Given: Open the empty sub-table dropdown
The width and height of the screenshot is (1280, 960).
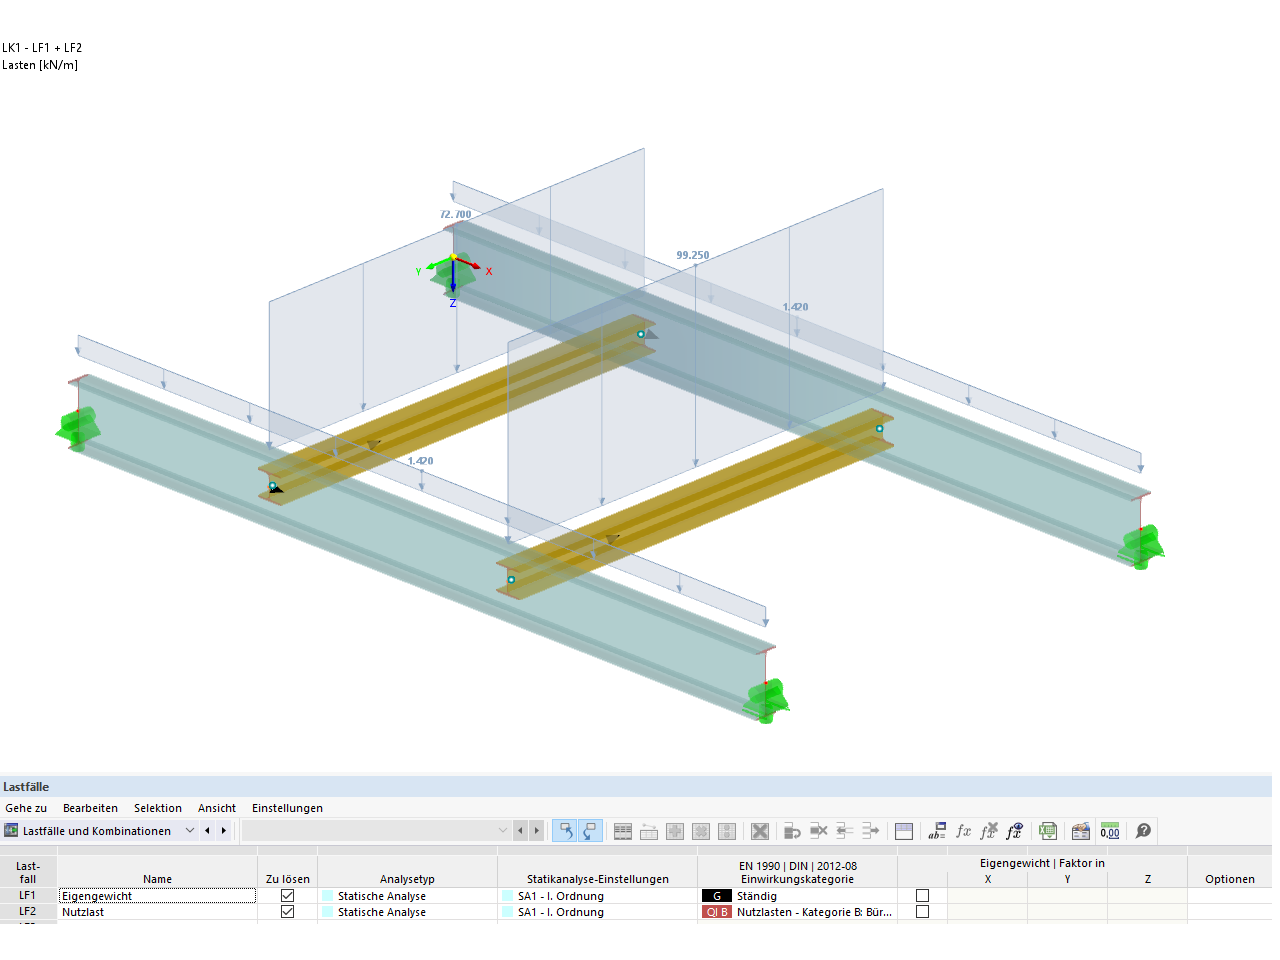Looking at the screenshot, I should pos(503,831).
